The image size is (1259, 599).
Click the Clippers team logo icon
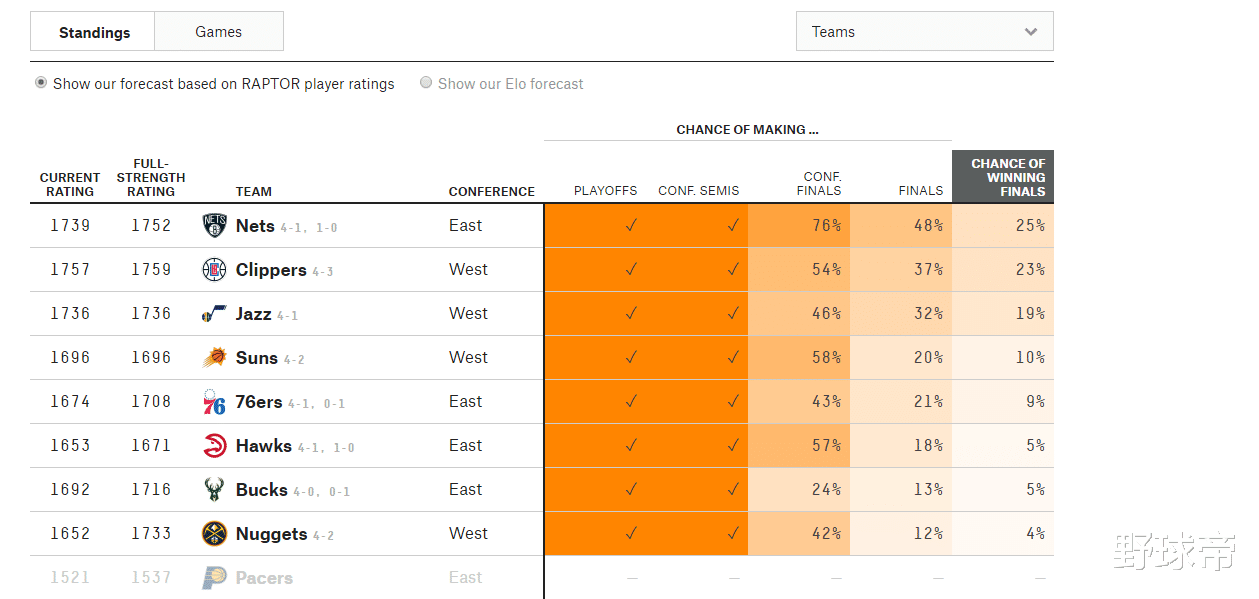(214, 270)
